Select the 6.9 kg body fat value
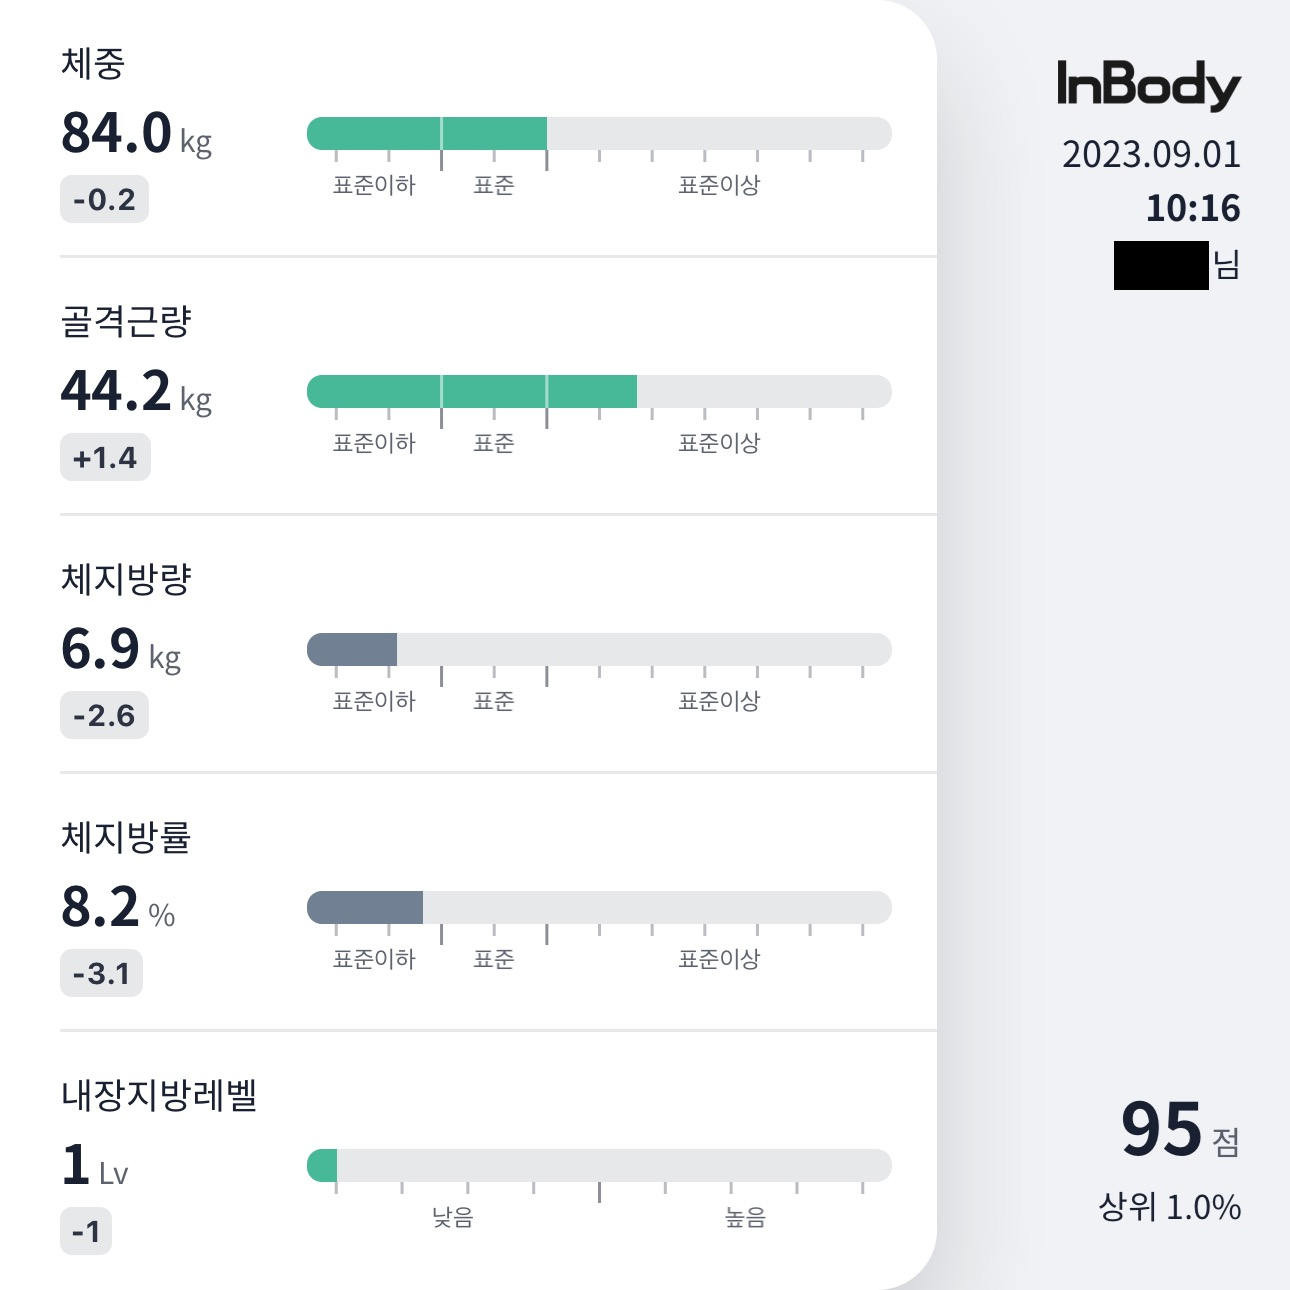The image size is (1290, 1290). (x=121, y=650)
